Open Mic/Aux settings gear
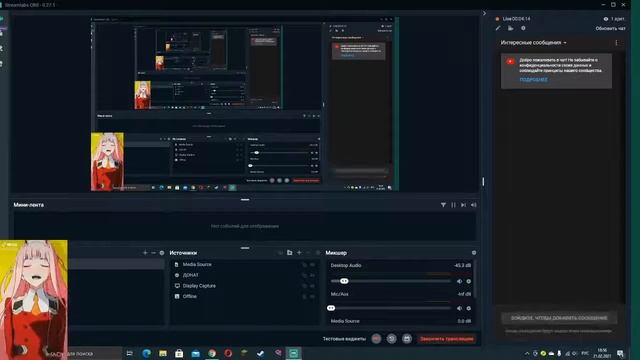The height and width of the screenshot is (360, 640). (469, 308)
